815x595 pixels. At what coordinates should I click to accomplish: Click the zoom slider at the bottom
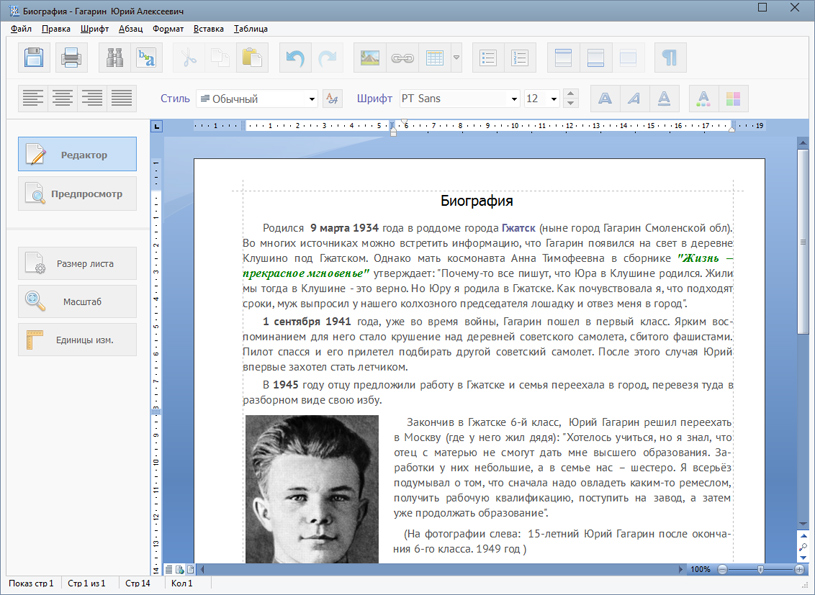761,570
